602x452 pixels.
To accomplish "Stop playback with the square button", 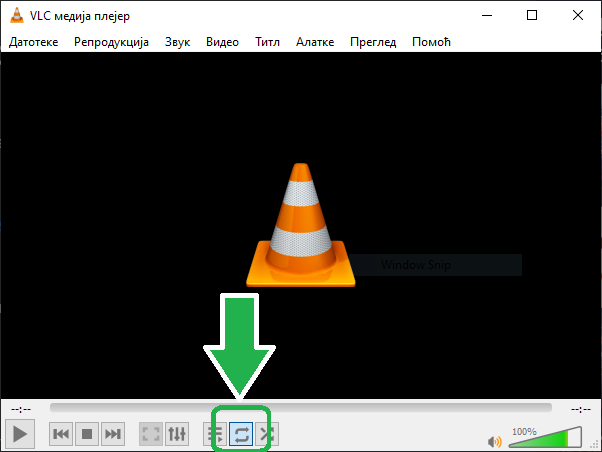I will 87,434.
